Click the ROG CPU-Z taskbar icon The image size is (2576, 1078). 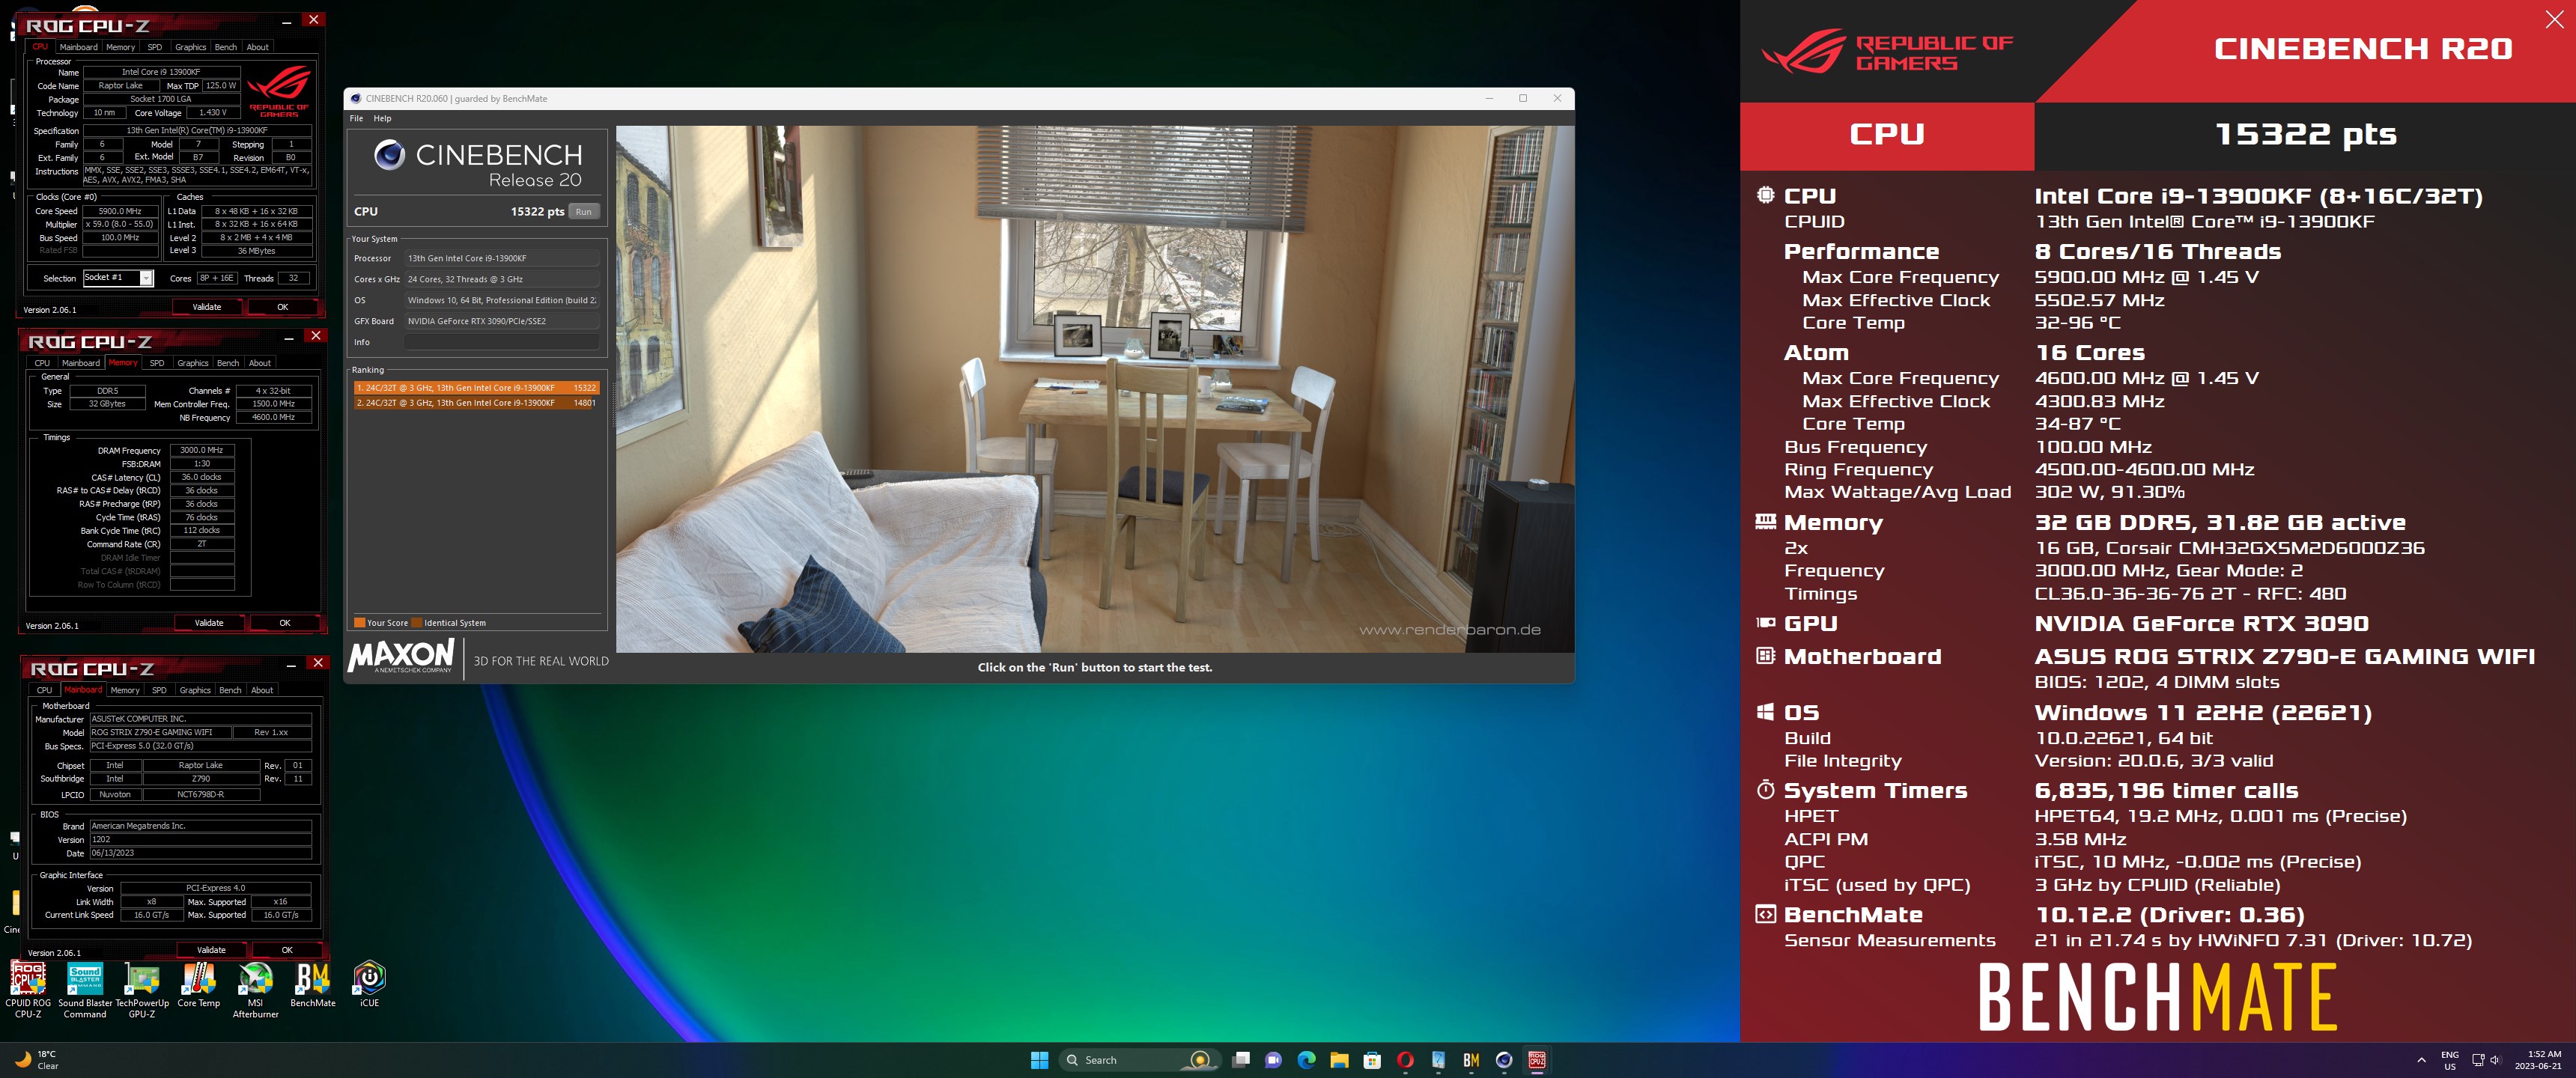(1537, 1060)
